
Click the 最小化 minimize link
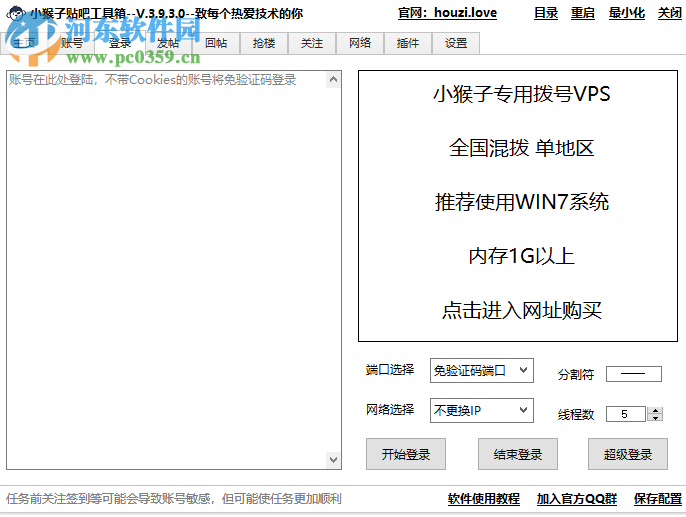(626, 13)
